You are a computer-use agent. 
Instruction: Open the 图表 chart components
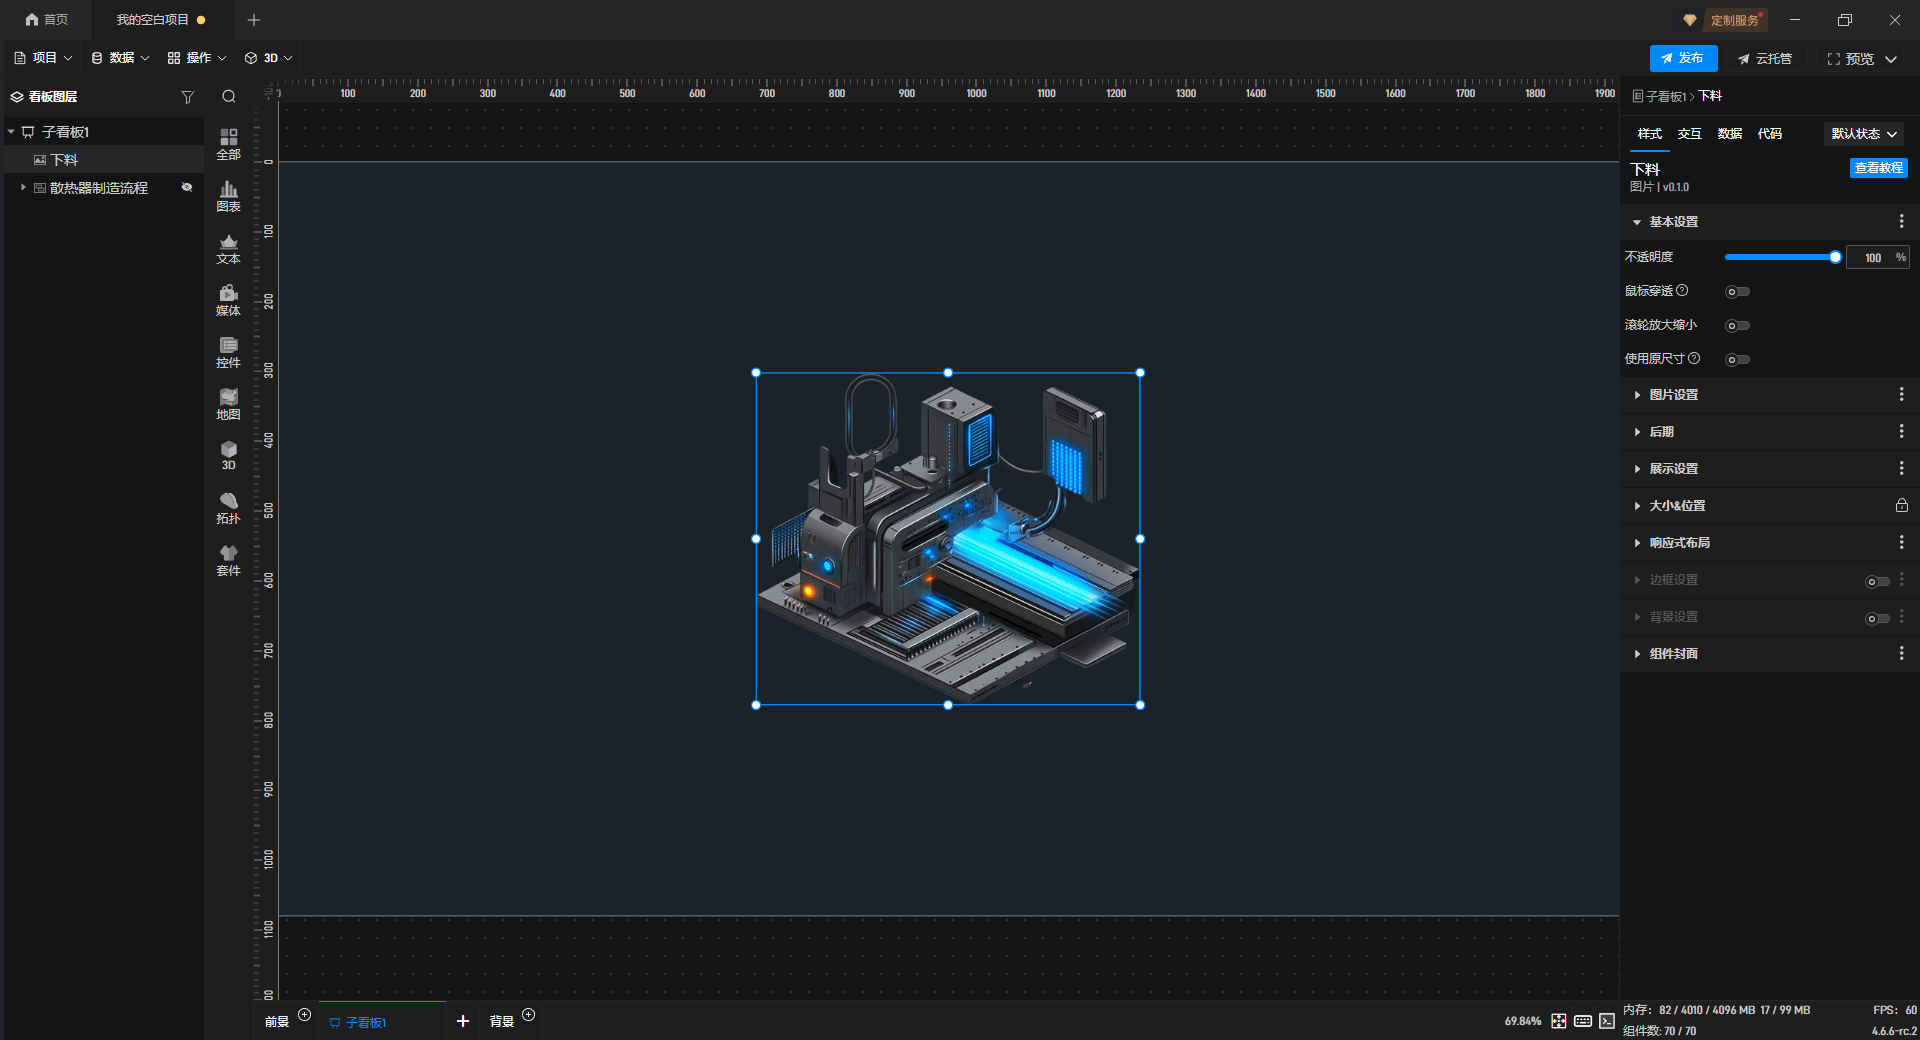[228, 196]
